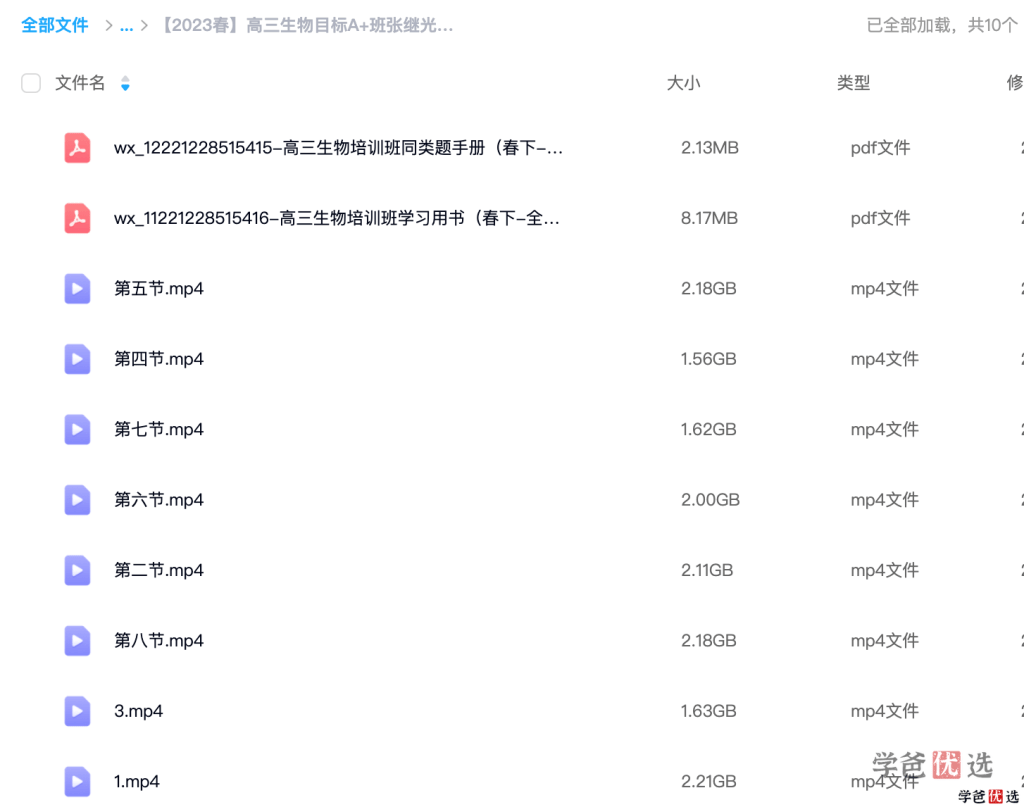Open the 全部文件 breadcrumb link

(x=55, y=25)
